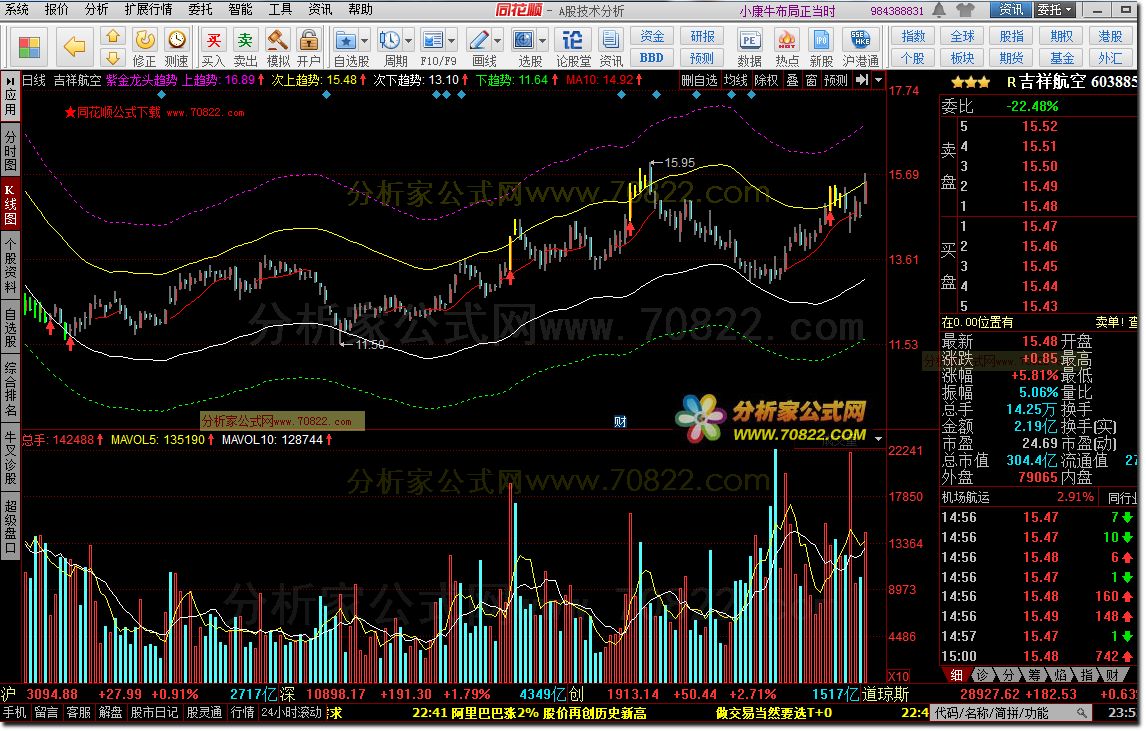1146x731 pixels.
Task: Switch to 综合排名 sidebar tab
Action: point(10,389)
